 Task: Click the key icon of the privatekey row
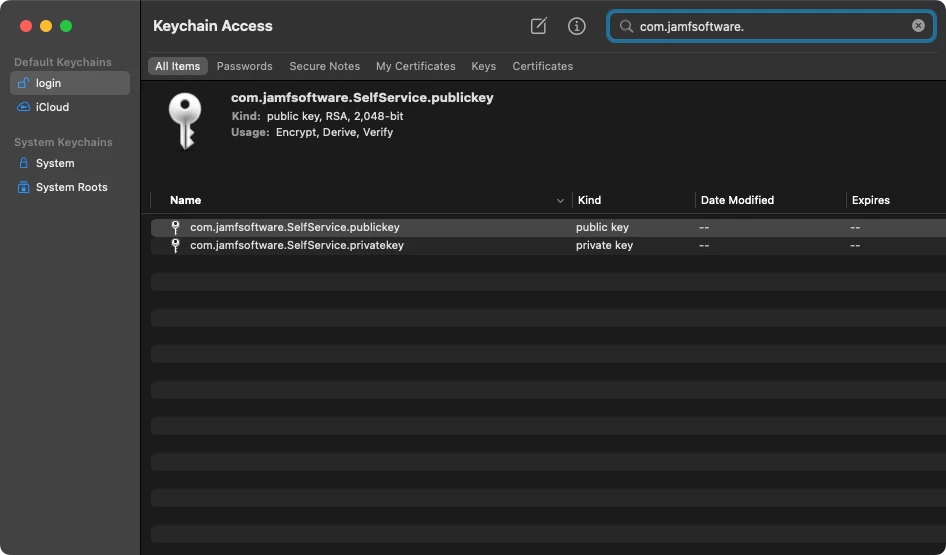pyautogui.click(x=176, y=246)
